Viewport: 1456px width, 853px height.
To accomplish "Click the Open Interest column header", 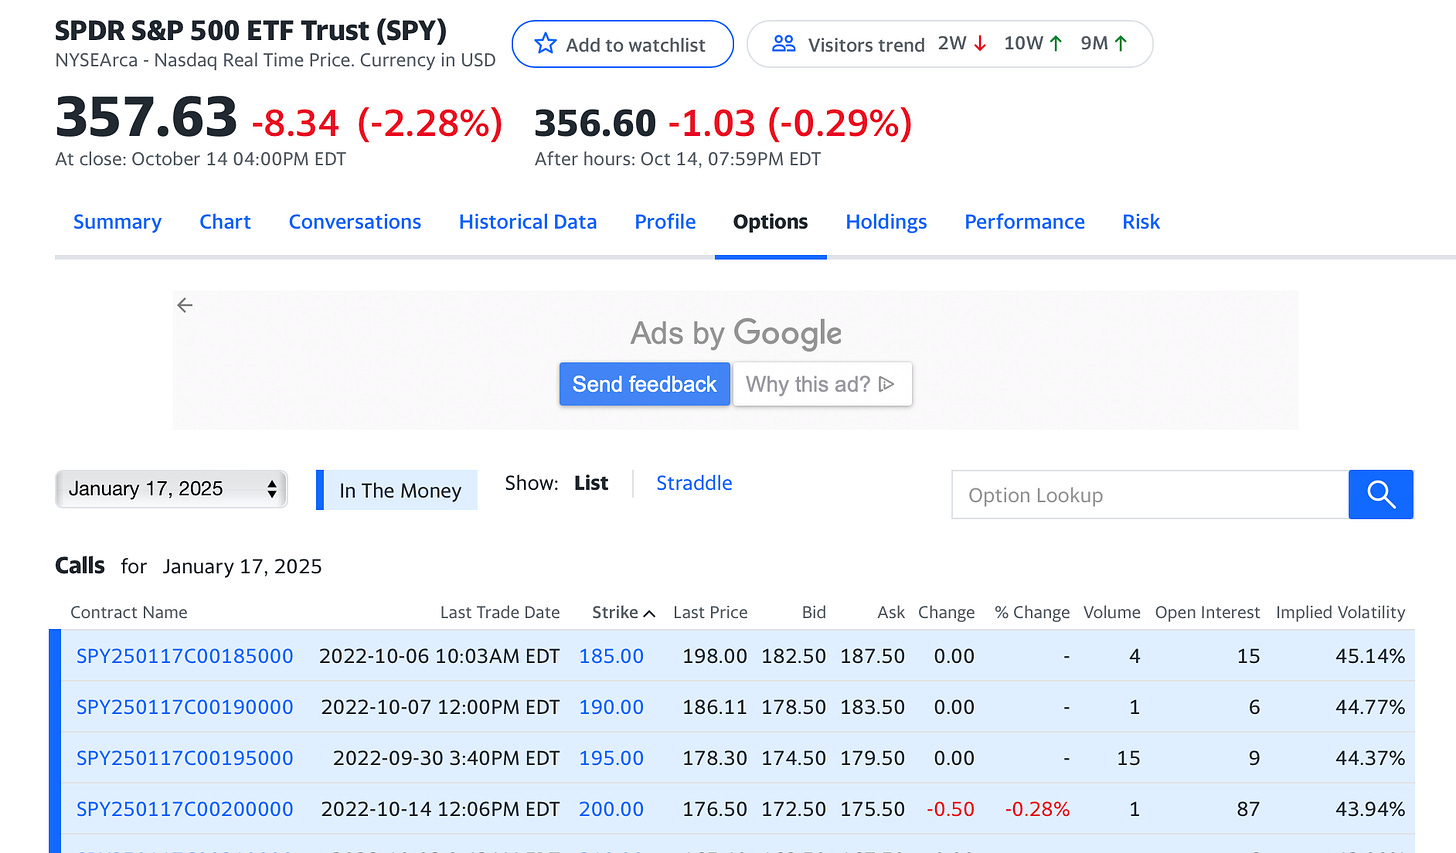I will click(1207, 612).
